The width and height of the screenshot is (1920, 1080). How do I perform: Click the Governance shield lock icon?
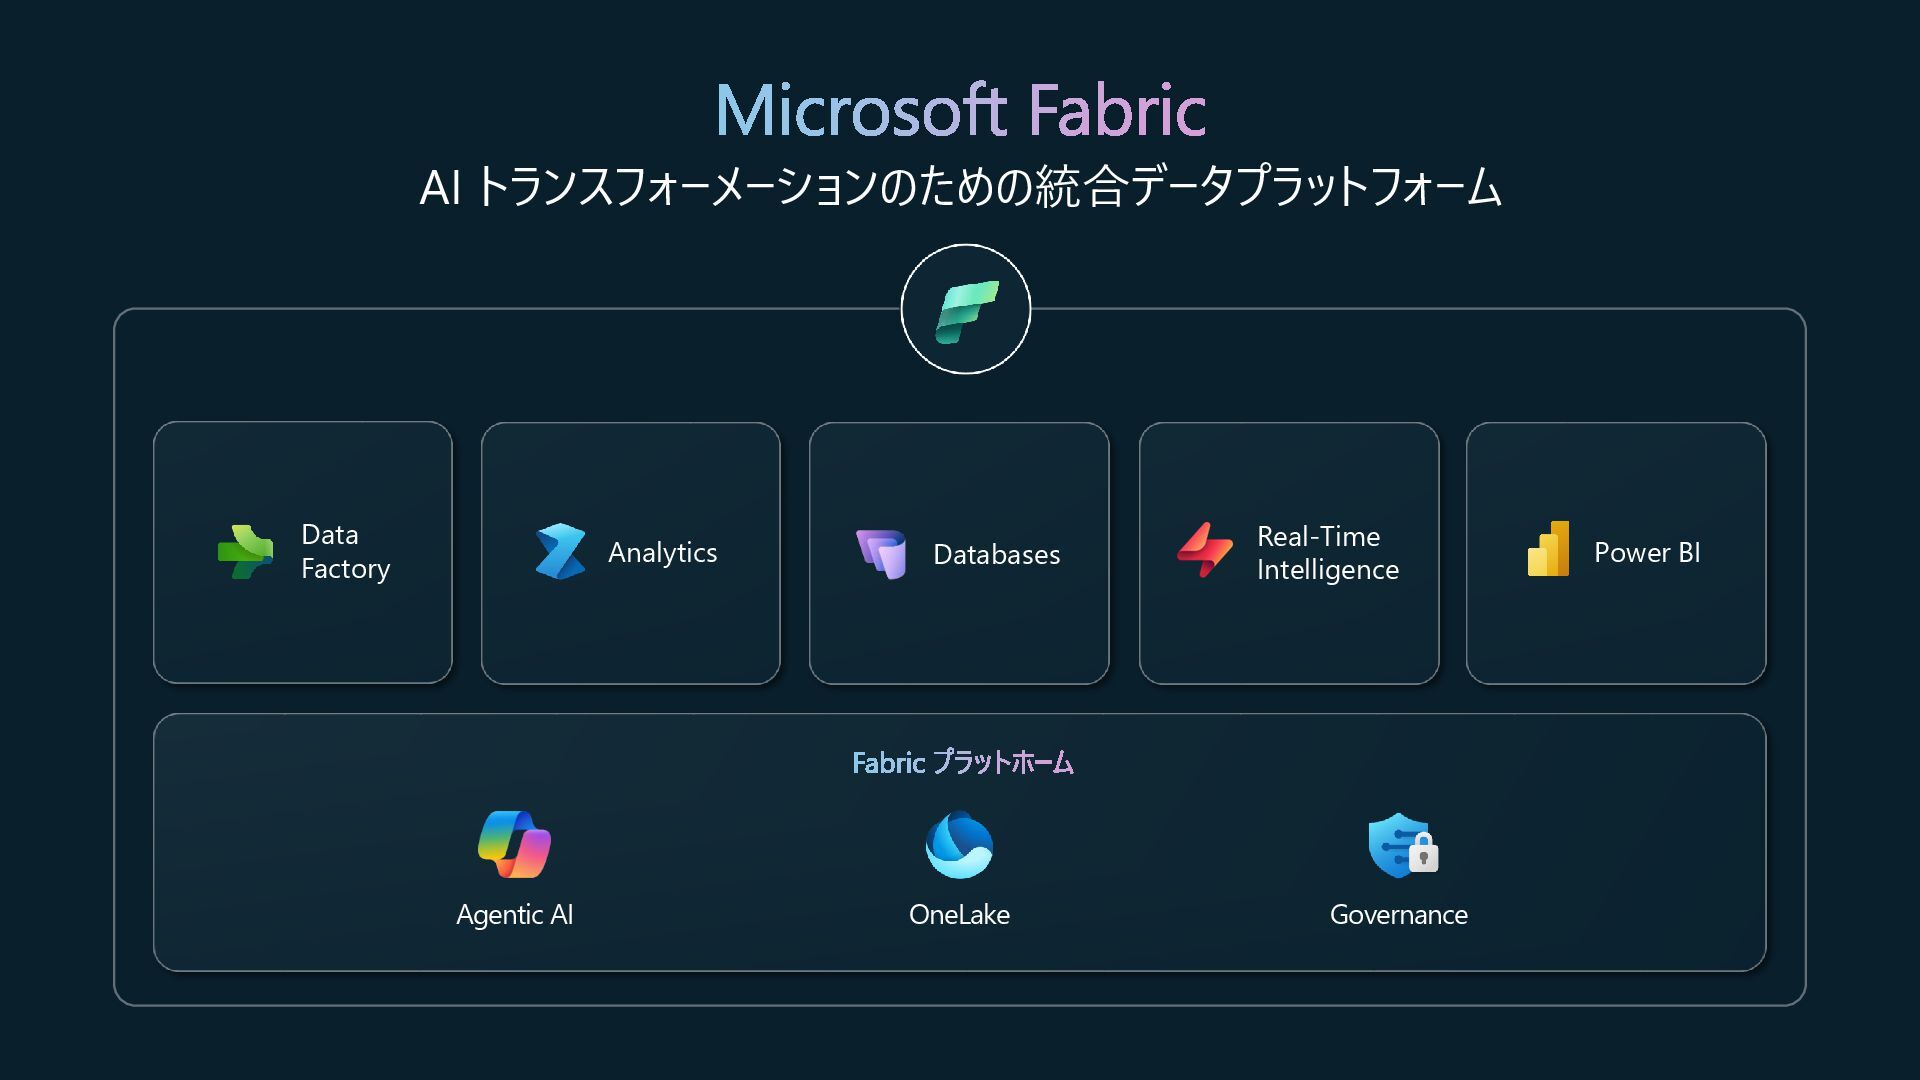point(1403,845)
